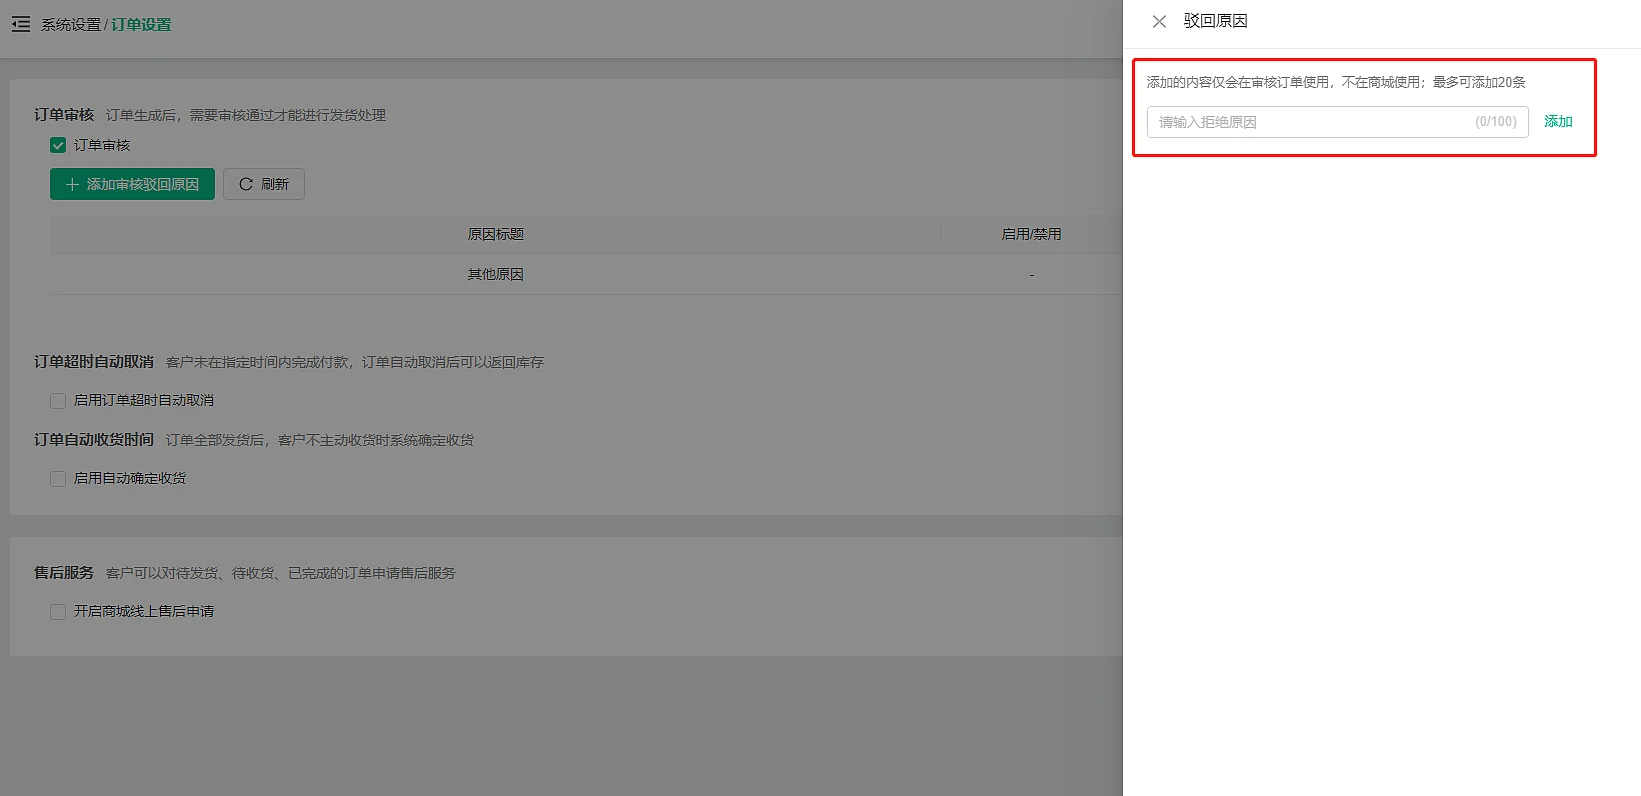Viewport: 1641px width, 796px height.
Task: Collapse the sidebar with the menu icon
Action: [x=20, y=24]
